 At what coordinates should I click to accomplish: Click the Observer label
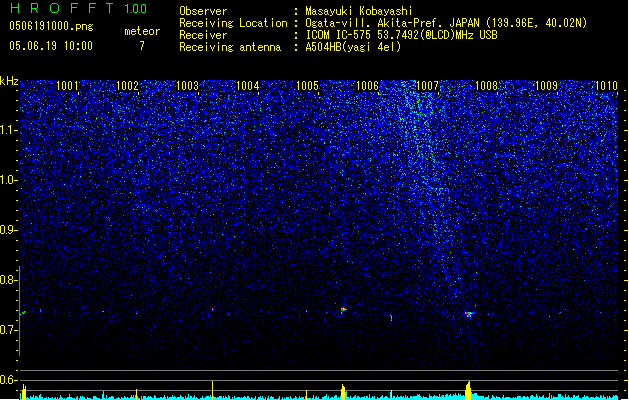(x=203, y=11)
